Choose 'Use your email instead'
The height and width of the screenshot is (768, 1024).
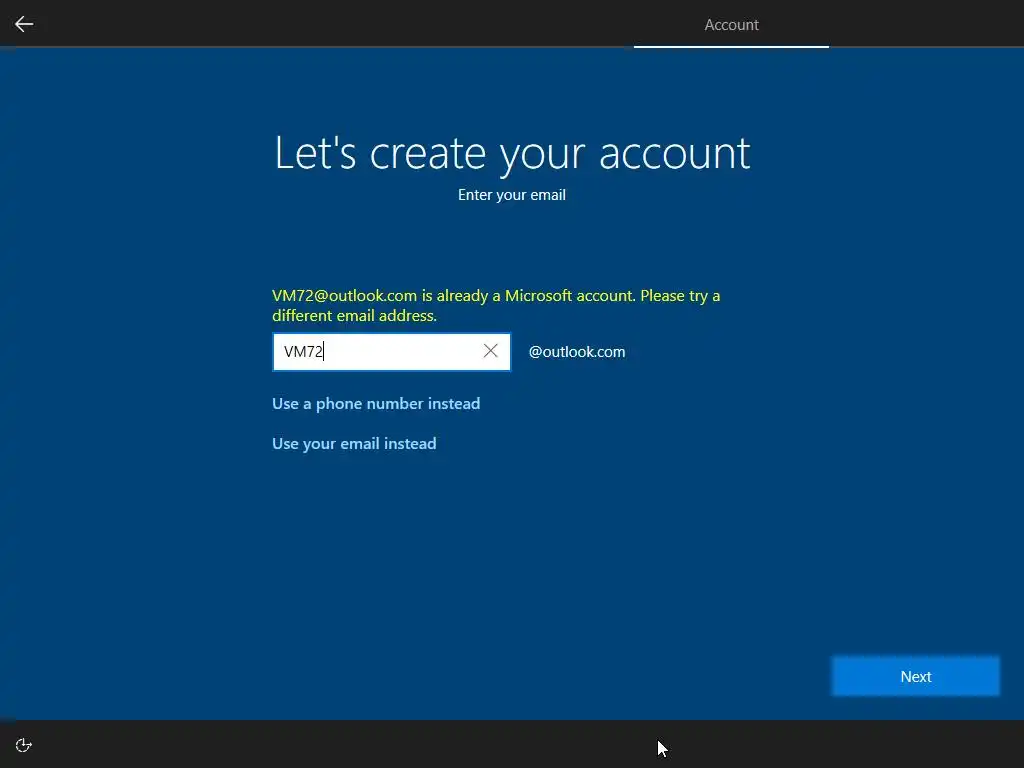coord(354,443)
